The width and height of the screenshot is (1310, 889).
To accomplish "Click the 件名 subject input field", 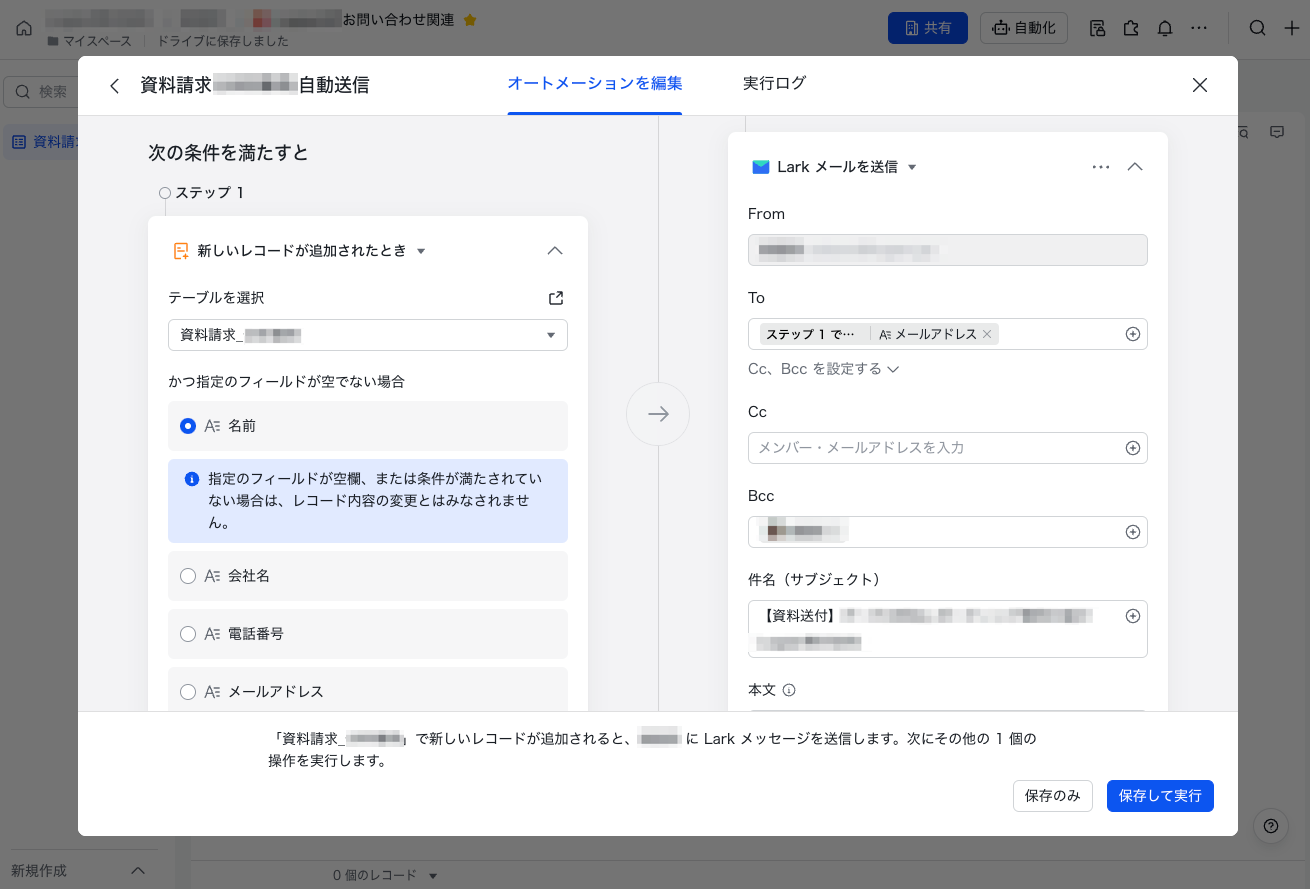I will pyautogui.click(x=948, y=629).
